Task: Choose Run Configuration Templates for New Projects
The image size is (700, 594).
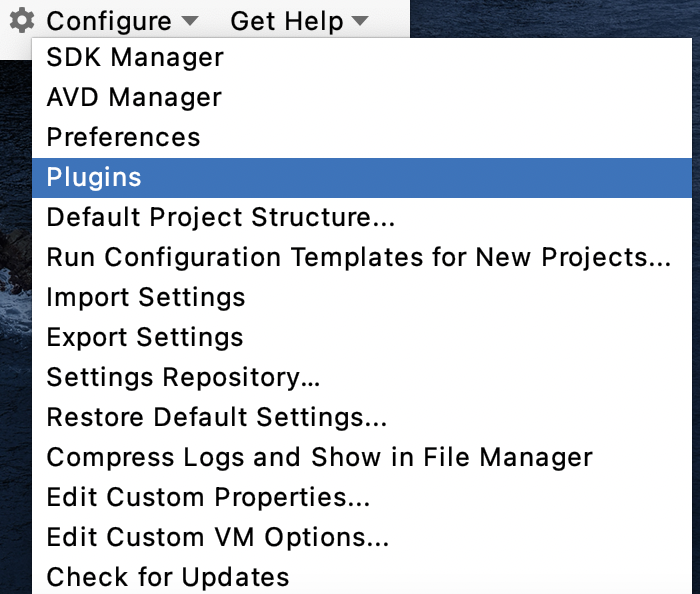Action: (362, 257)
